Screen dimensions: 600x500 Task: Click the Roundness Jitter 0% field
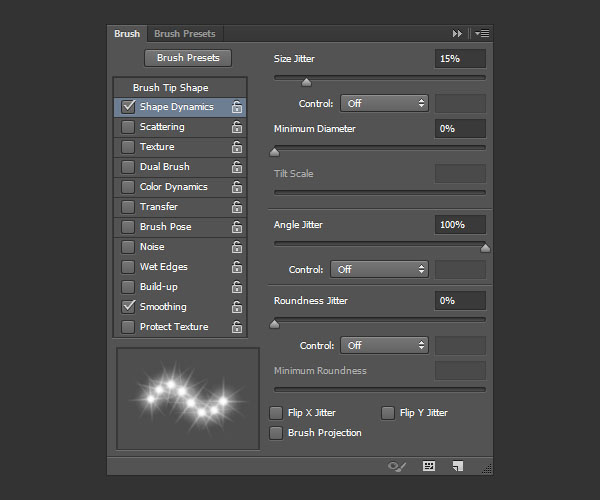460,301
